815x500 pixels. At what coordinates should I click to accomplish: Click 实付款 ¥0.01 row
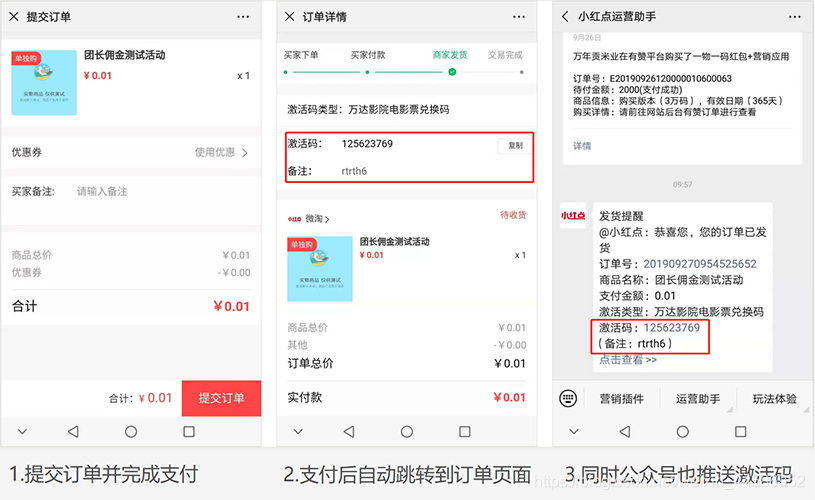click(406, 398)
